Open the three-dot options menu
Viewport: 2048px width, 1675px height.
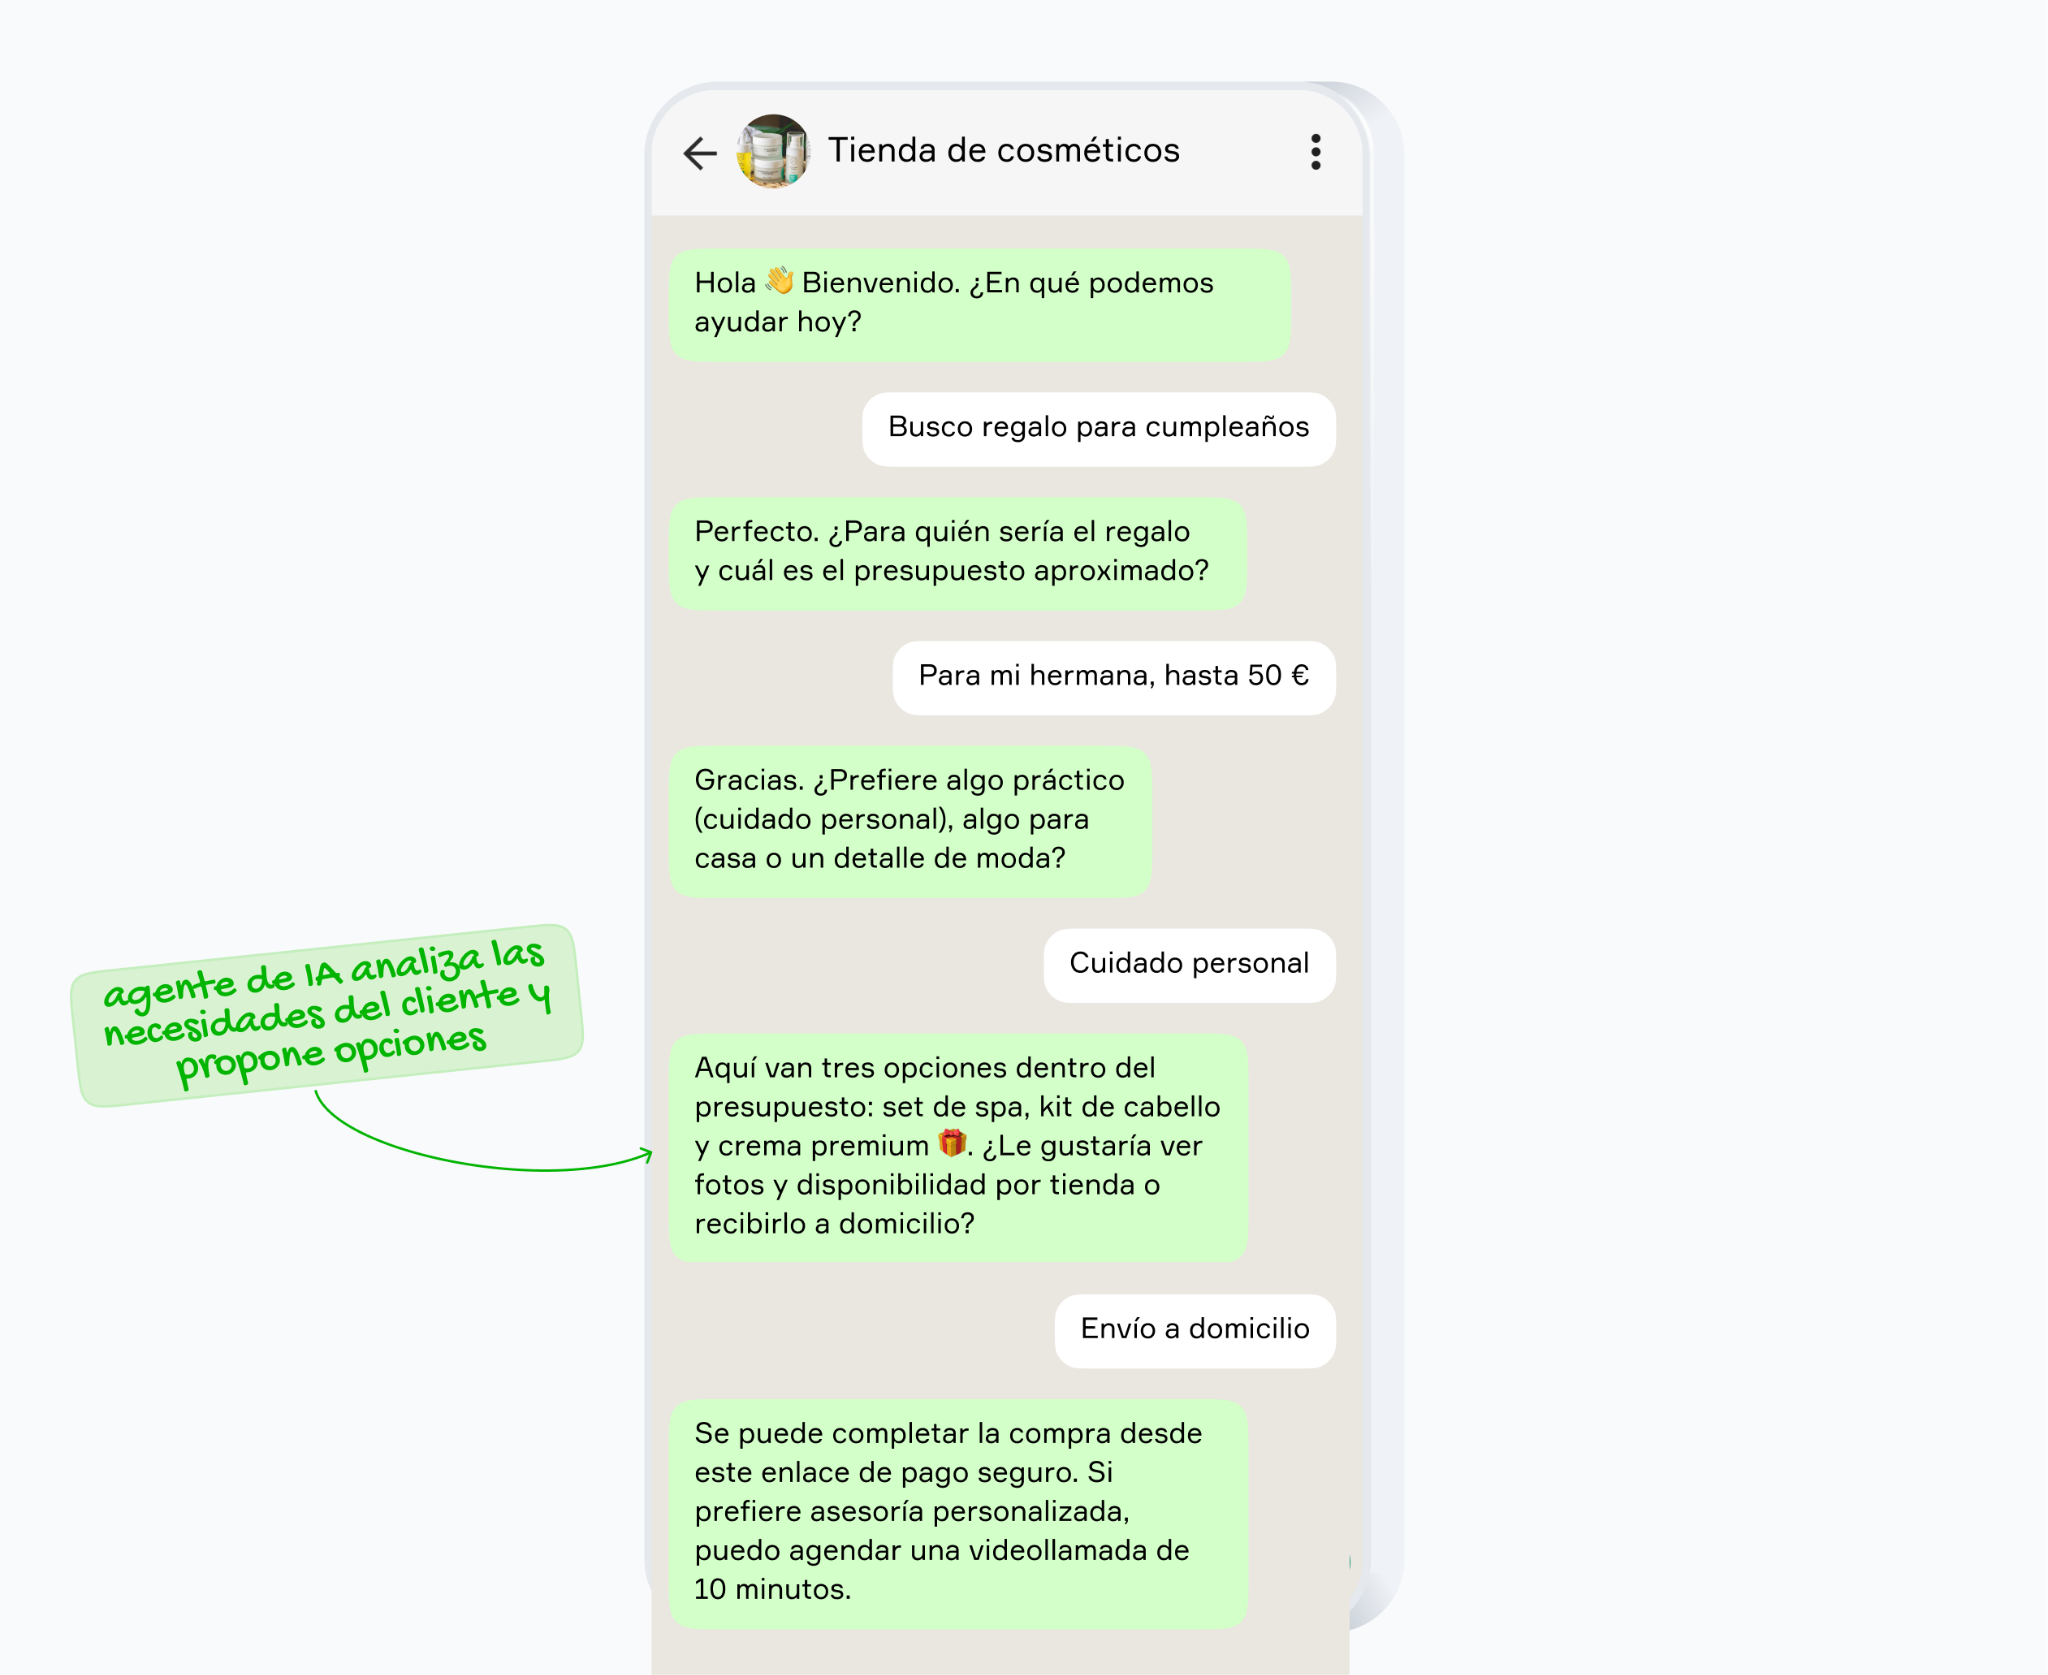(1315, 152)
